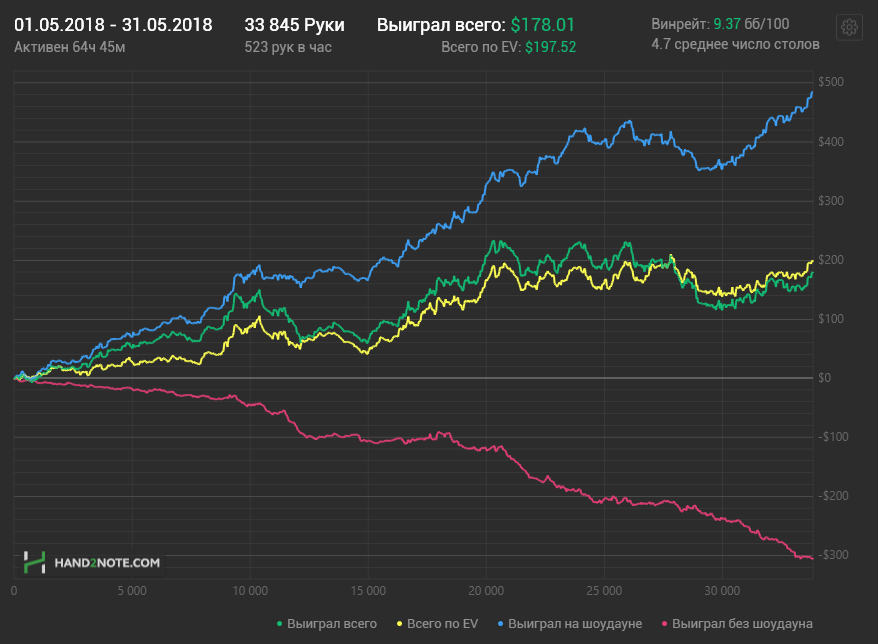Click the pink dot legend marker
The width and height of the screenshot is (878, 644).
coord(665,624)
